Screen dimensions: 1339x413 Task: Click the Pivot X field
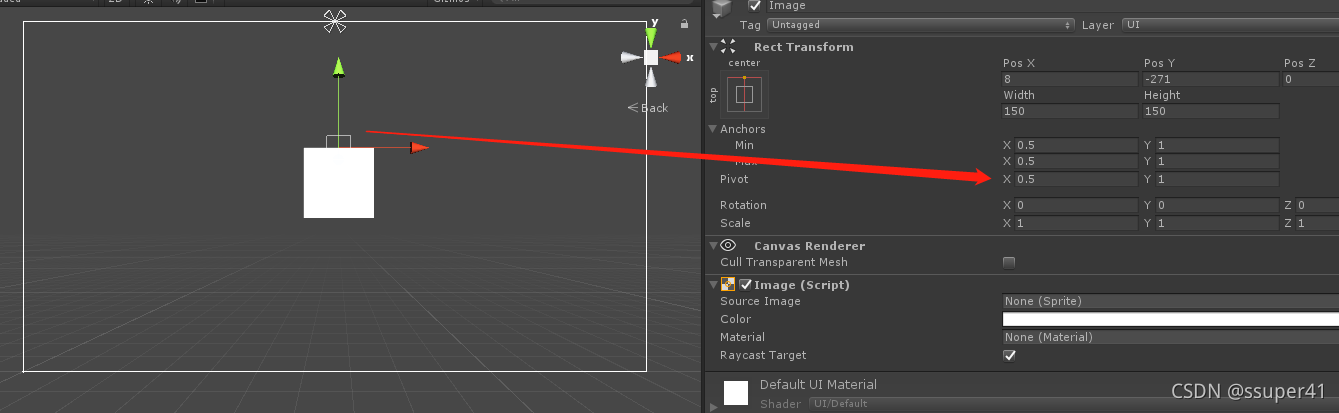pos(1076,180)
